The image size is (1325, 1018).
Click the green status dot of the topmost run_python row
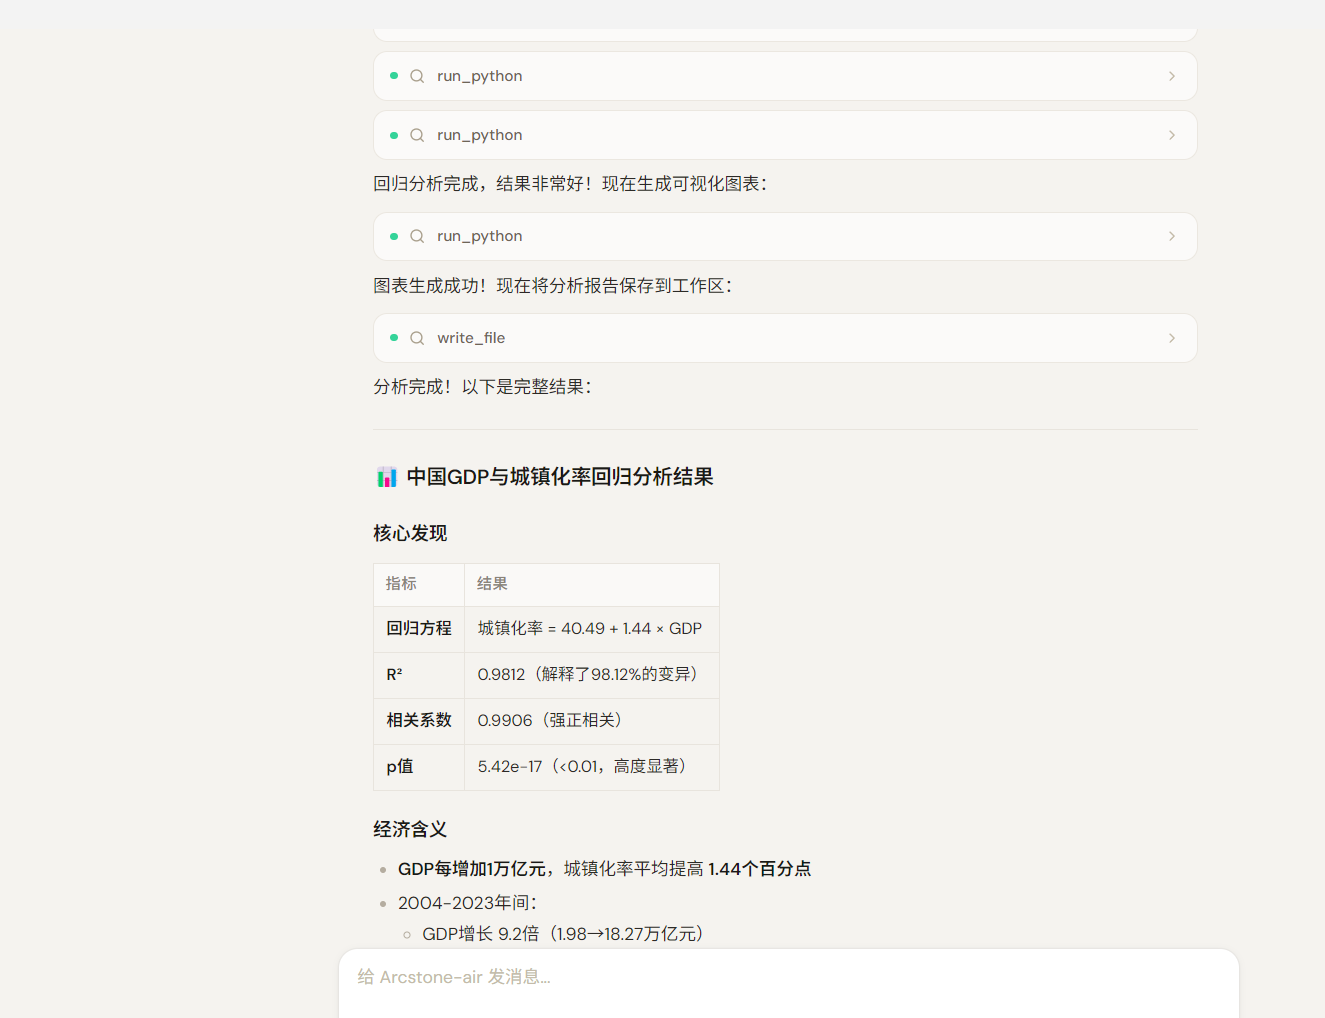[394, 76]
